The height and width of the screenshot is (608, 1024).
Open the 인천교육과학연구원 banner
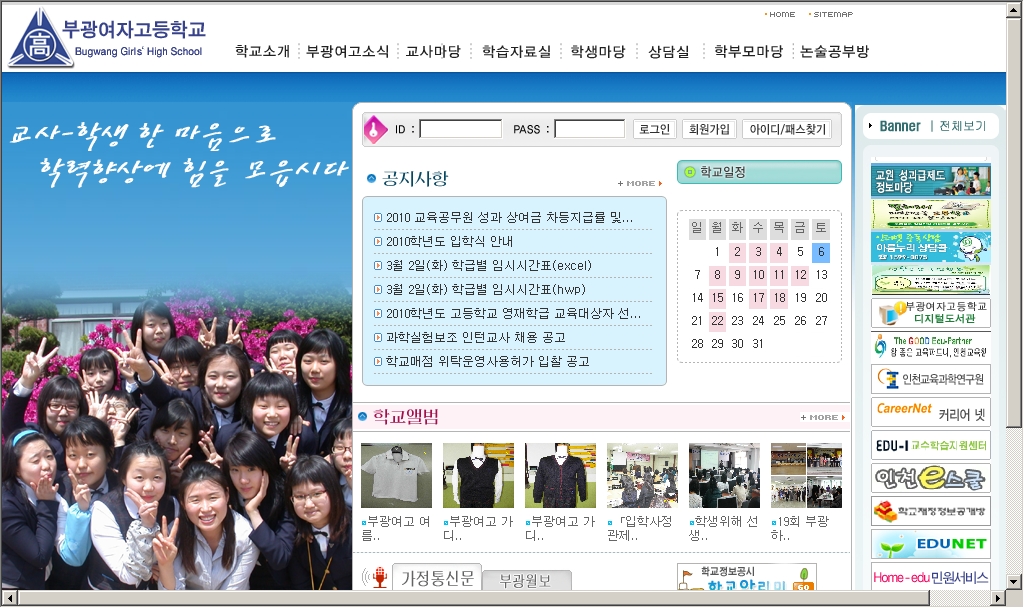pos(930,379)
